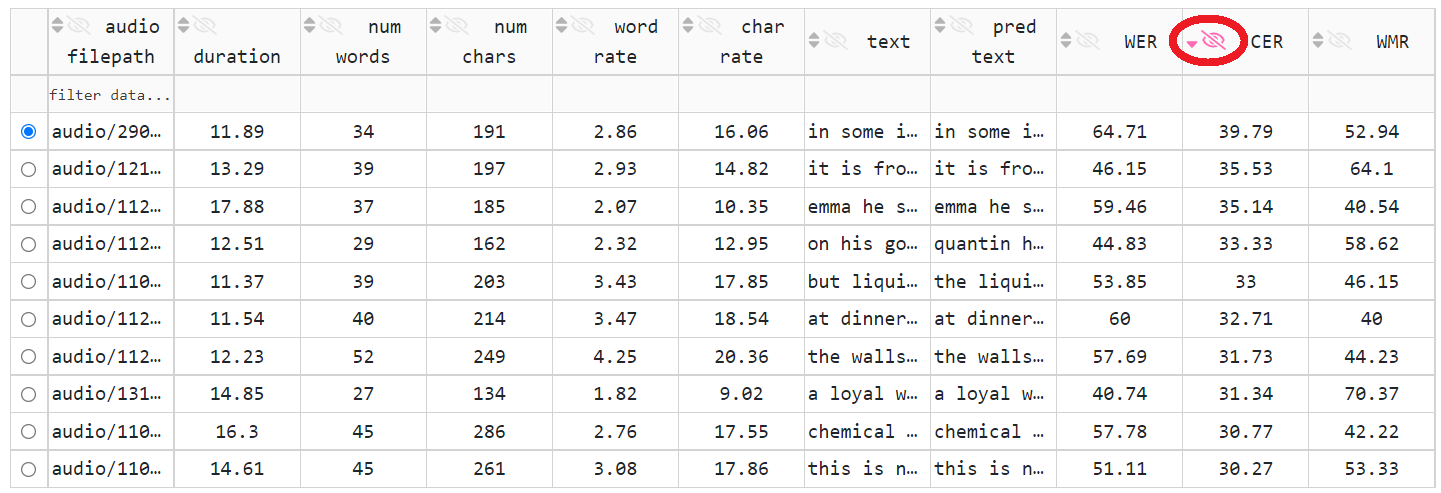Image resolution: width=1441 pixels, height=493 pixels.
Task: Sort by char rate column arrows
Action: pos(686,26)
